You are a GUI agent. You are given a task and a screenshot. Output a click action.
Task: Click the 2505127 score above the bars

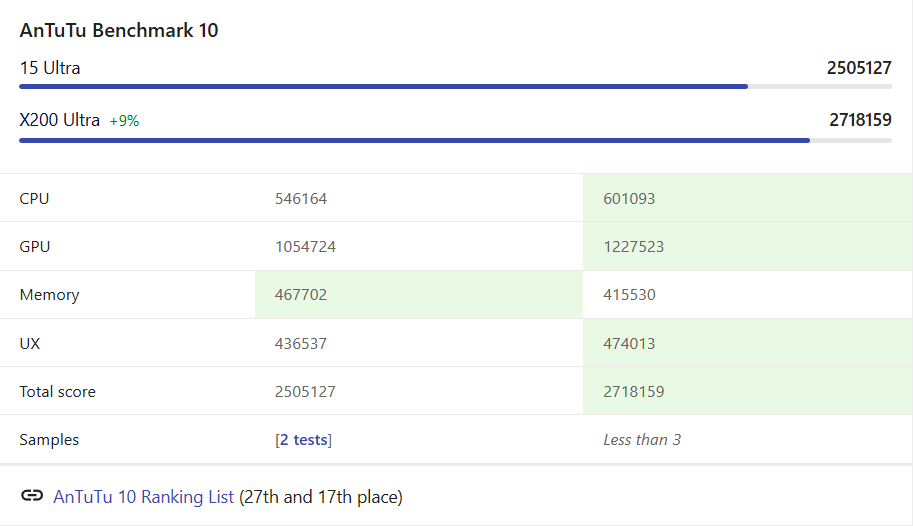(859, 69)
